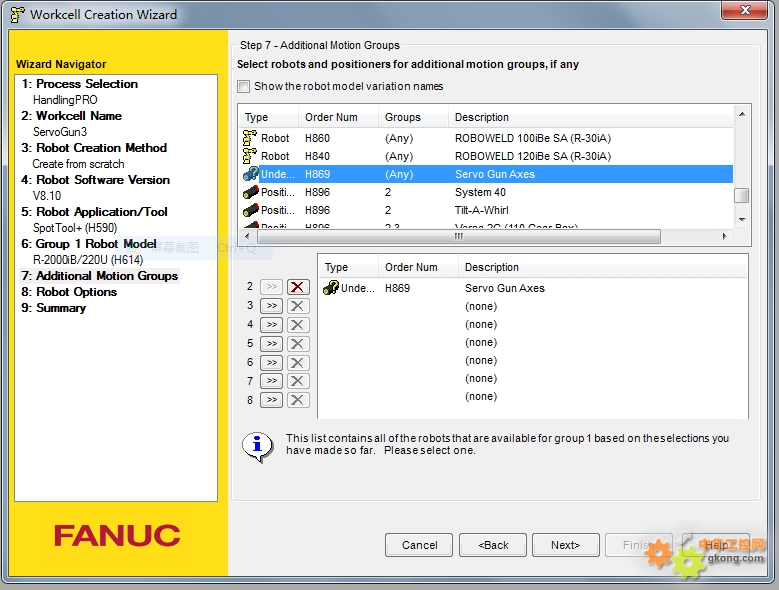Click the blue information icon
Viewport: 779px width, 590px height.
pyautogui.click(x=257, y=445)
